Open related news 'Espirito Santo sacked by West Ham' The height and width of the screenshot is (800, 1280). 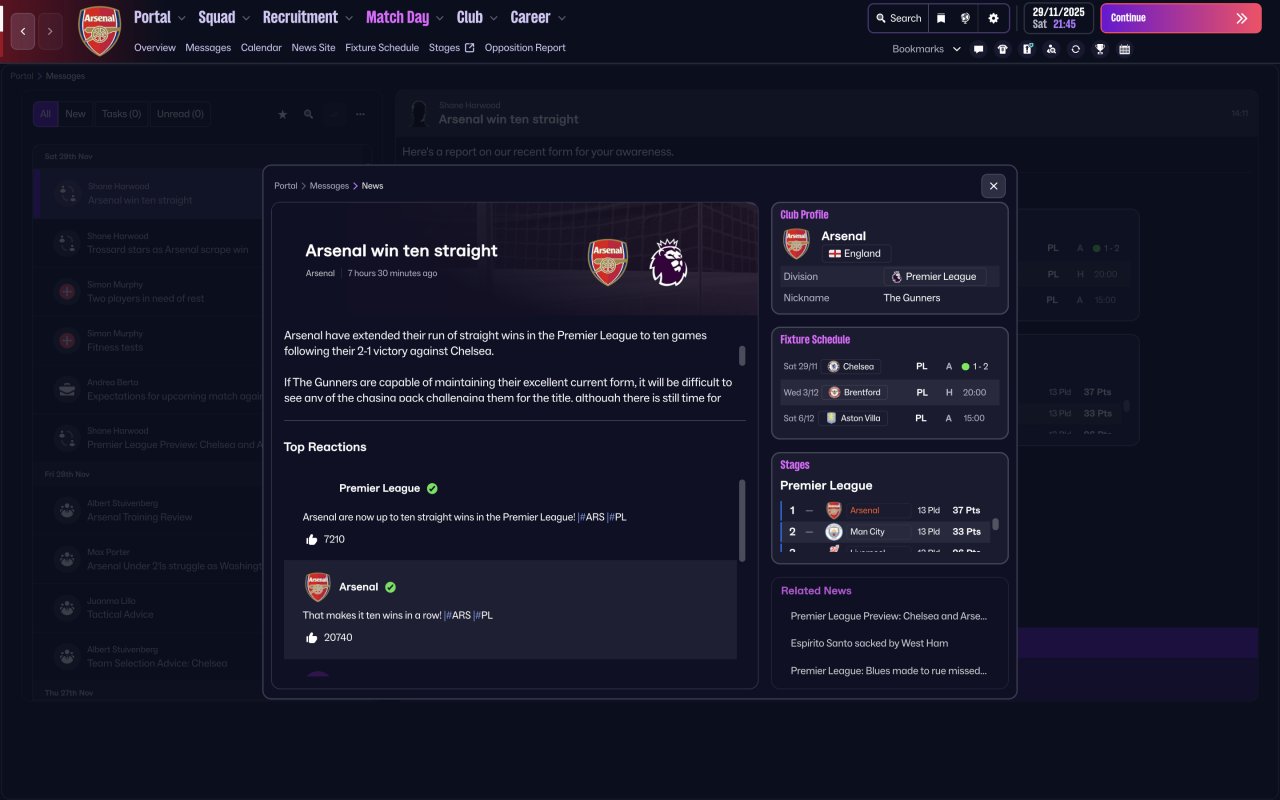(869, 643)
